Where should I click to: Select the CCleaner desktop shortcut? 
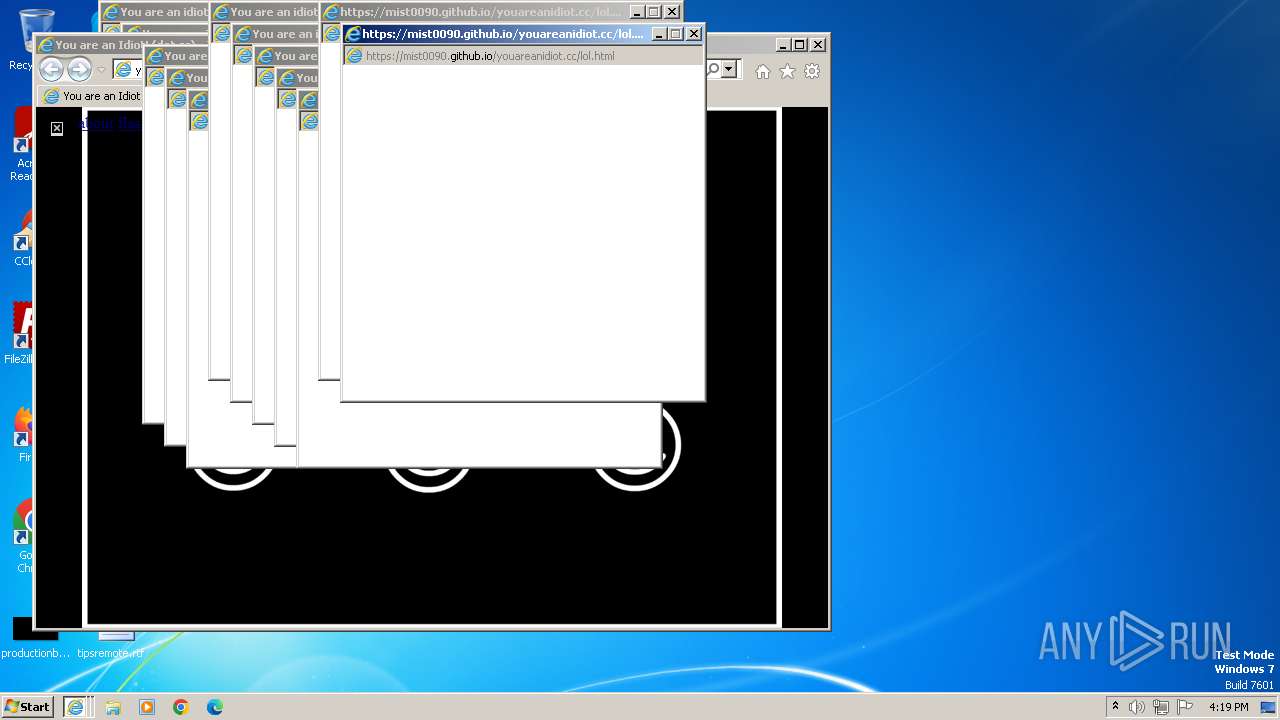(22, 237)
